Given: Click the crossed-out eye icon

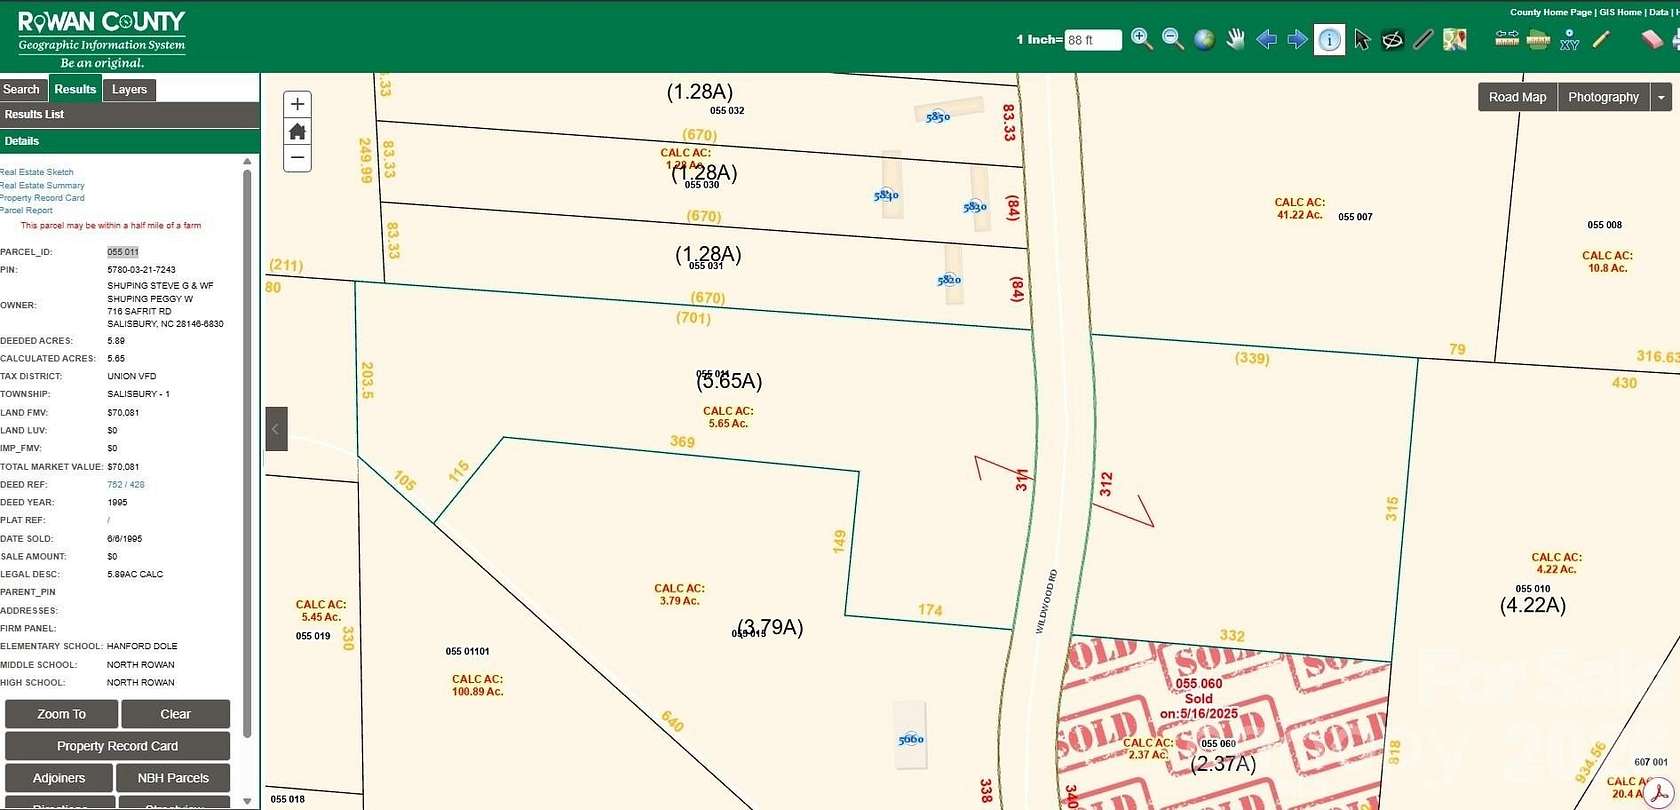Looking at the screenshot, I should click(x=1392, y=40).
